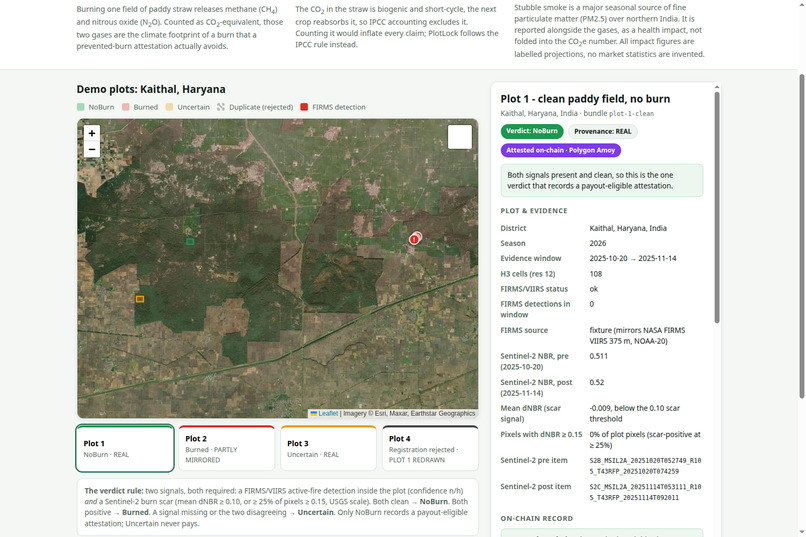The image size is (806, 537).
Task: Click the 'H3 cells (res 12)' label
Action: [528, 274]
